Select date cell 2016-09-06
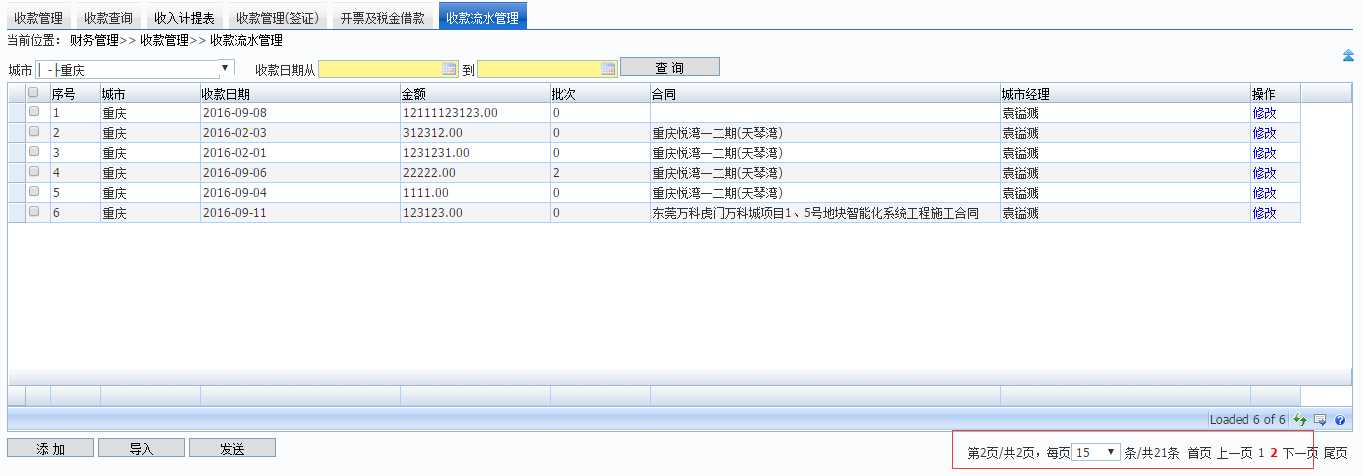1363x476 pixels. [x=300, y=173]
